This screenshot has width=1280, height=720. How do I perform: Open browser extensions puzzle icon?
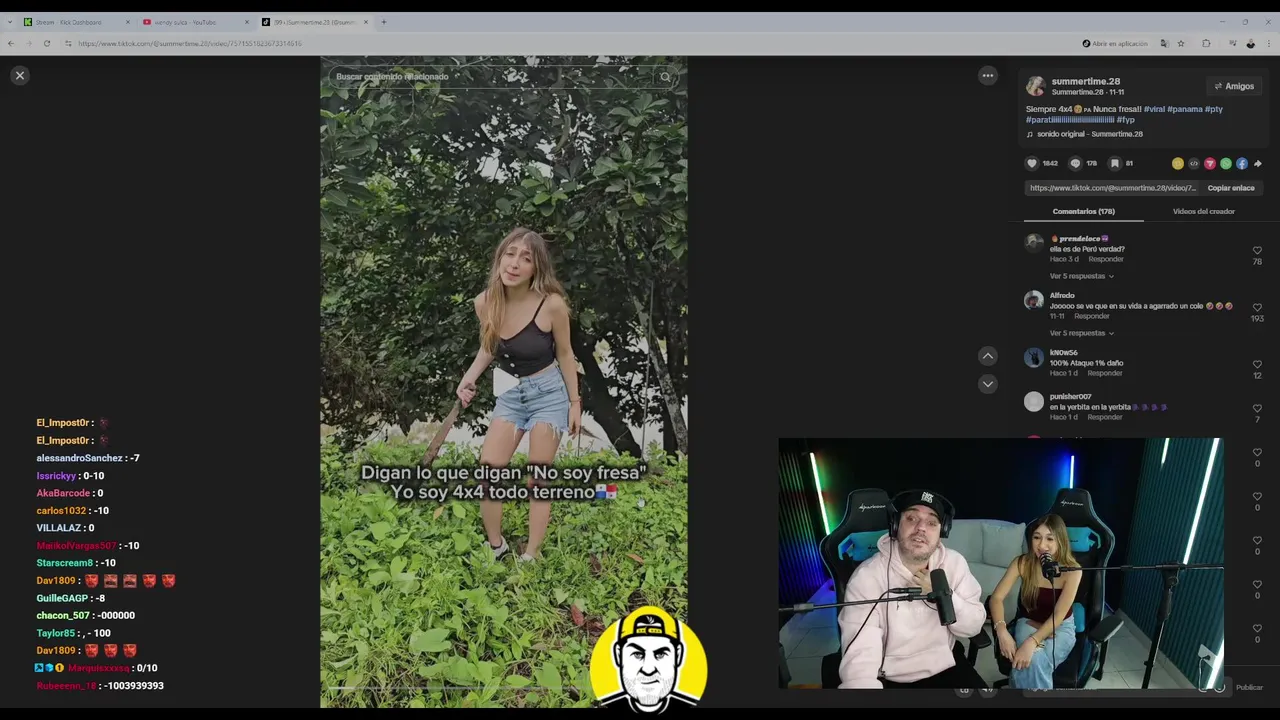coord(1206,43)
